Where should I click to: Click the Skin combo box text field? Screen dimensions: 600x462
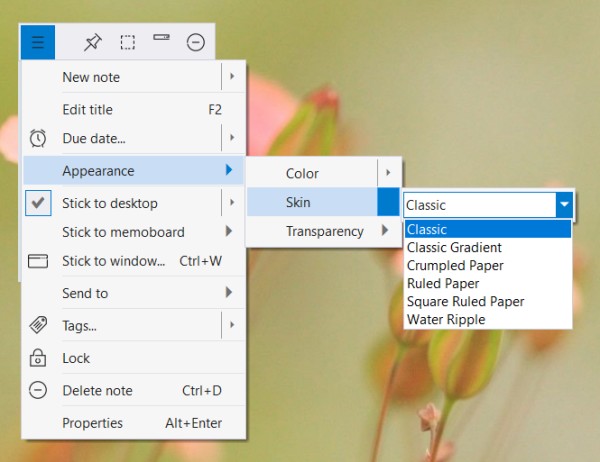480,205
